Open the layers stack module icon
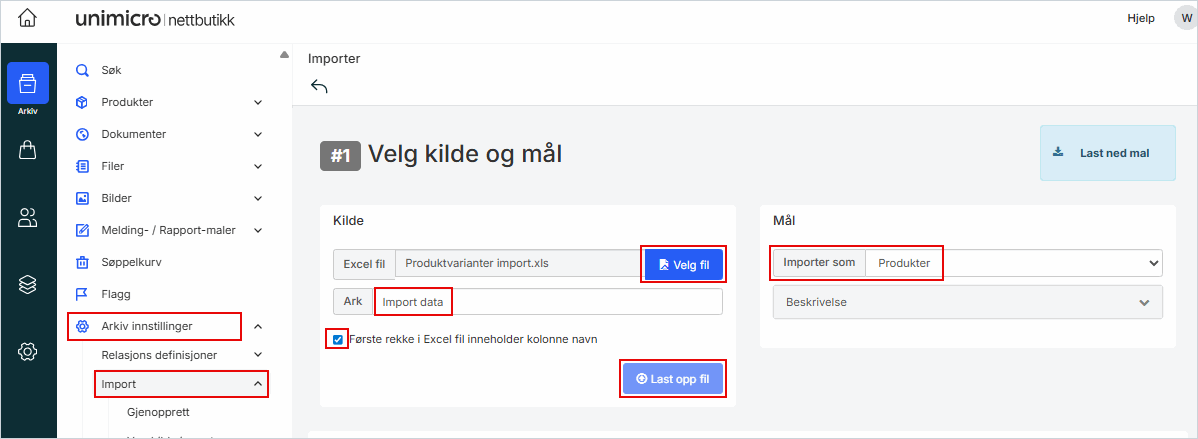 coord(28,285)
